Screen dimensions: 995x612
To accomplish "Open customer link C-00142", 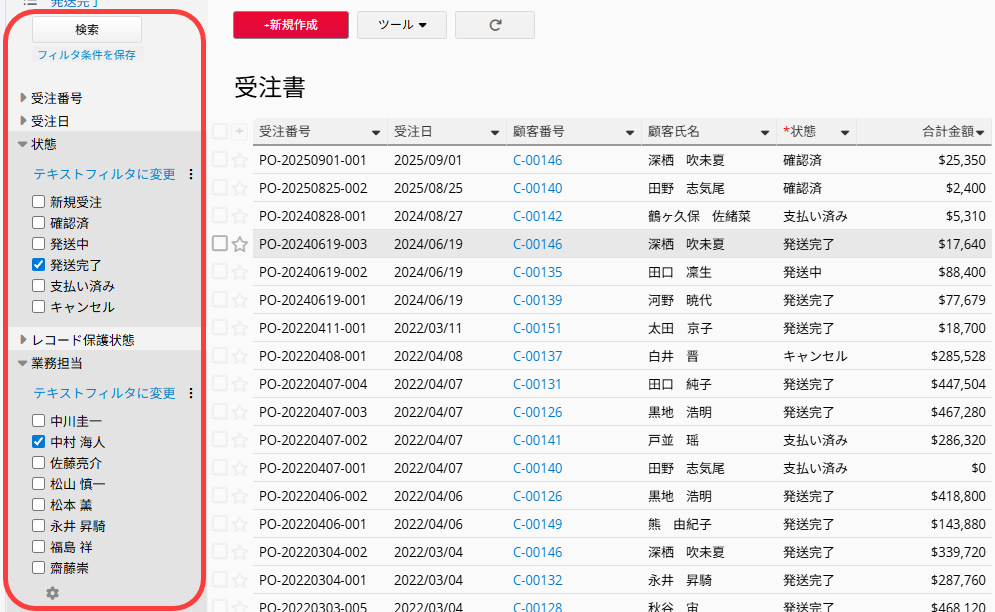I will pos(537,216).
